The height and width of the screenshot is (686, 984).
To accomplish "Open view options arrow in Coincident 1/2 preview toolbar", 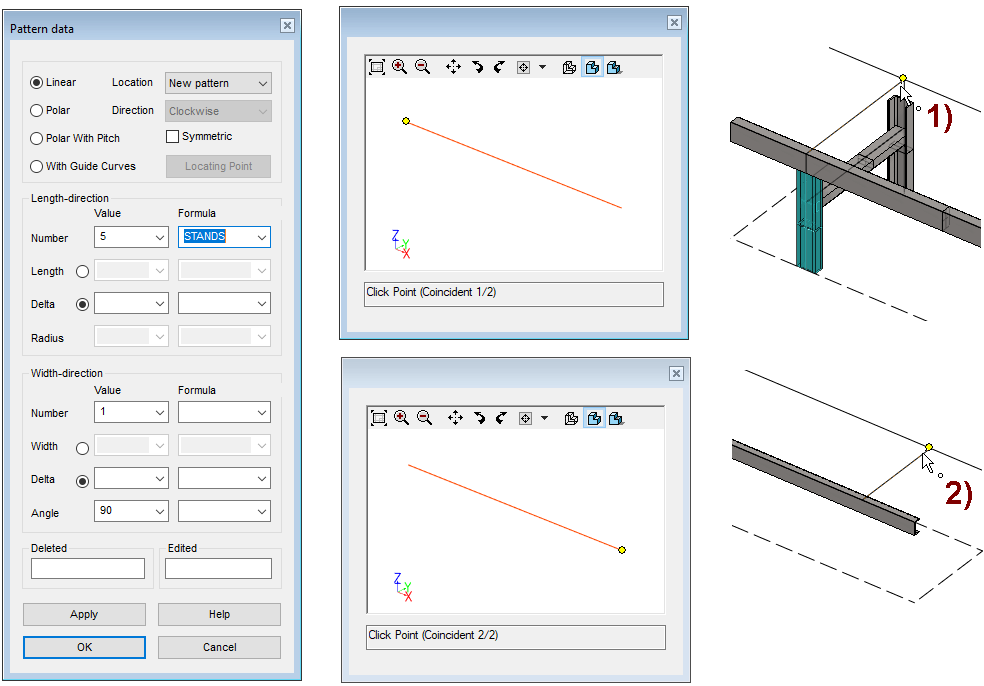I will (542, 67).
